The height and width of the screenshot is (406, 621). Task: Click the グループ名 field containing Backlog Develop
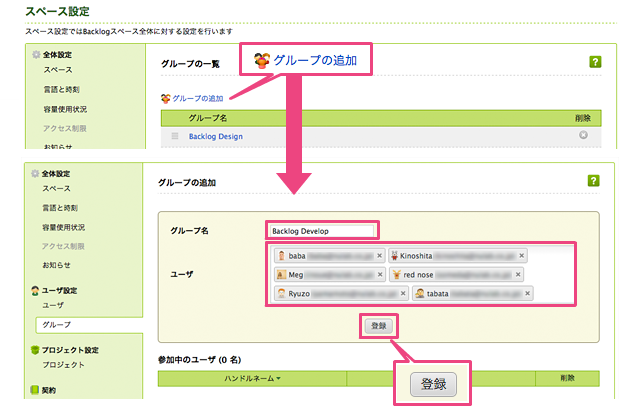tap(322, 231)
